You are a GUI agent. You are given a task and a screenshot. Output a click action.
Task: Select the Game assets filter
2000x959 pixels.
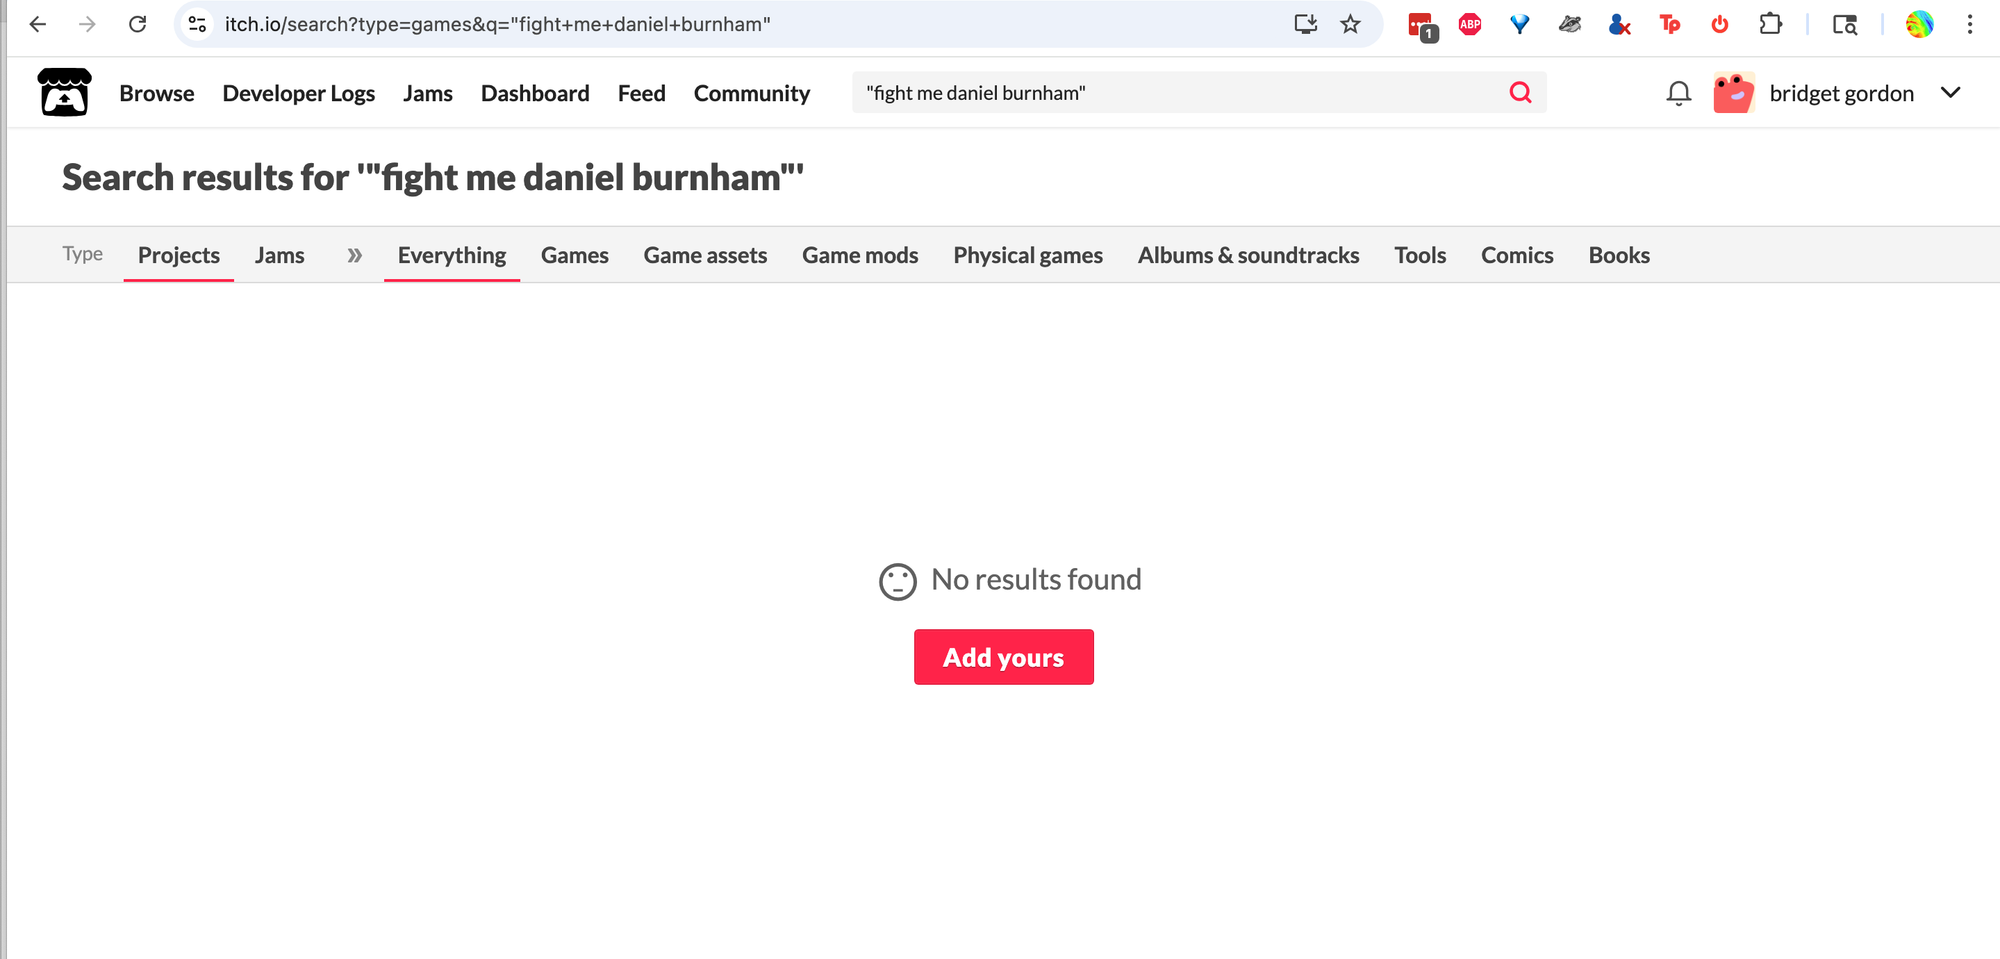tap(705, 256)
